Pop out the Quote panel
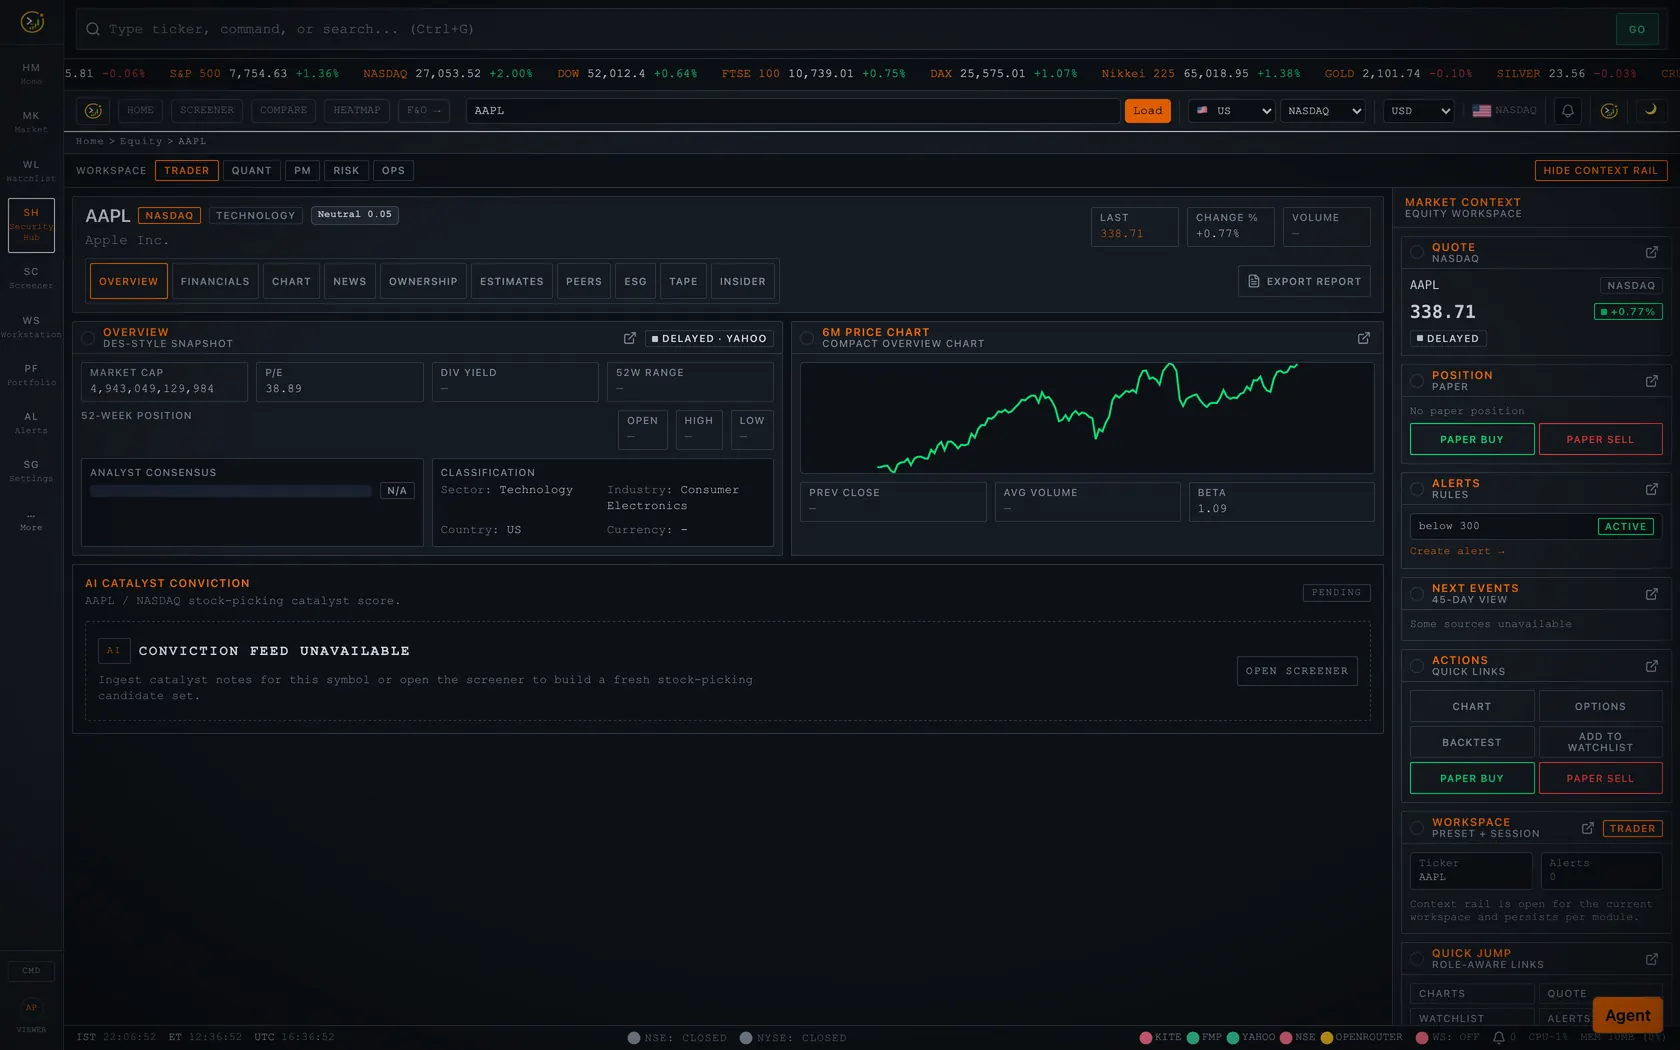Viewport: 1680px width, 1050px height. tap(1651, 252)
